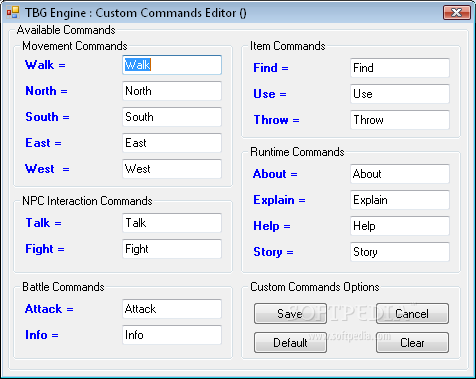The height and width of the screenshot is (379, 476).
Task: Clear all command fields
Action: pos(412,342)
